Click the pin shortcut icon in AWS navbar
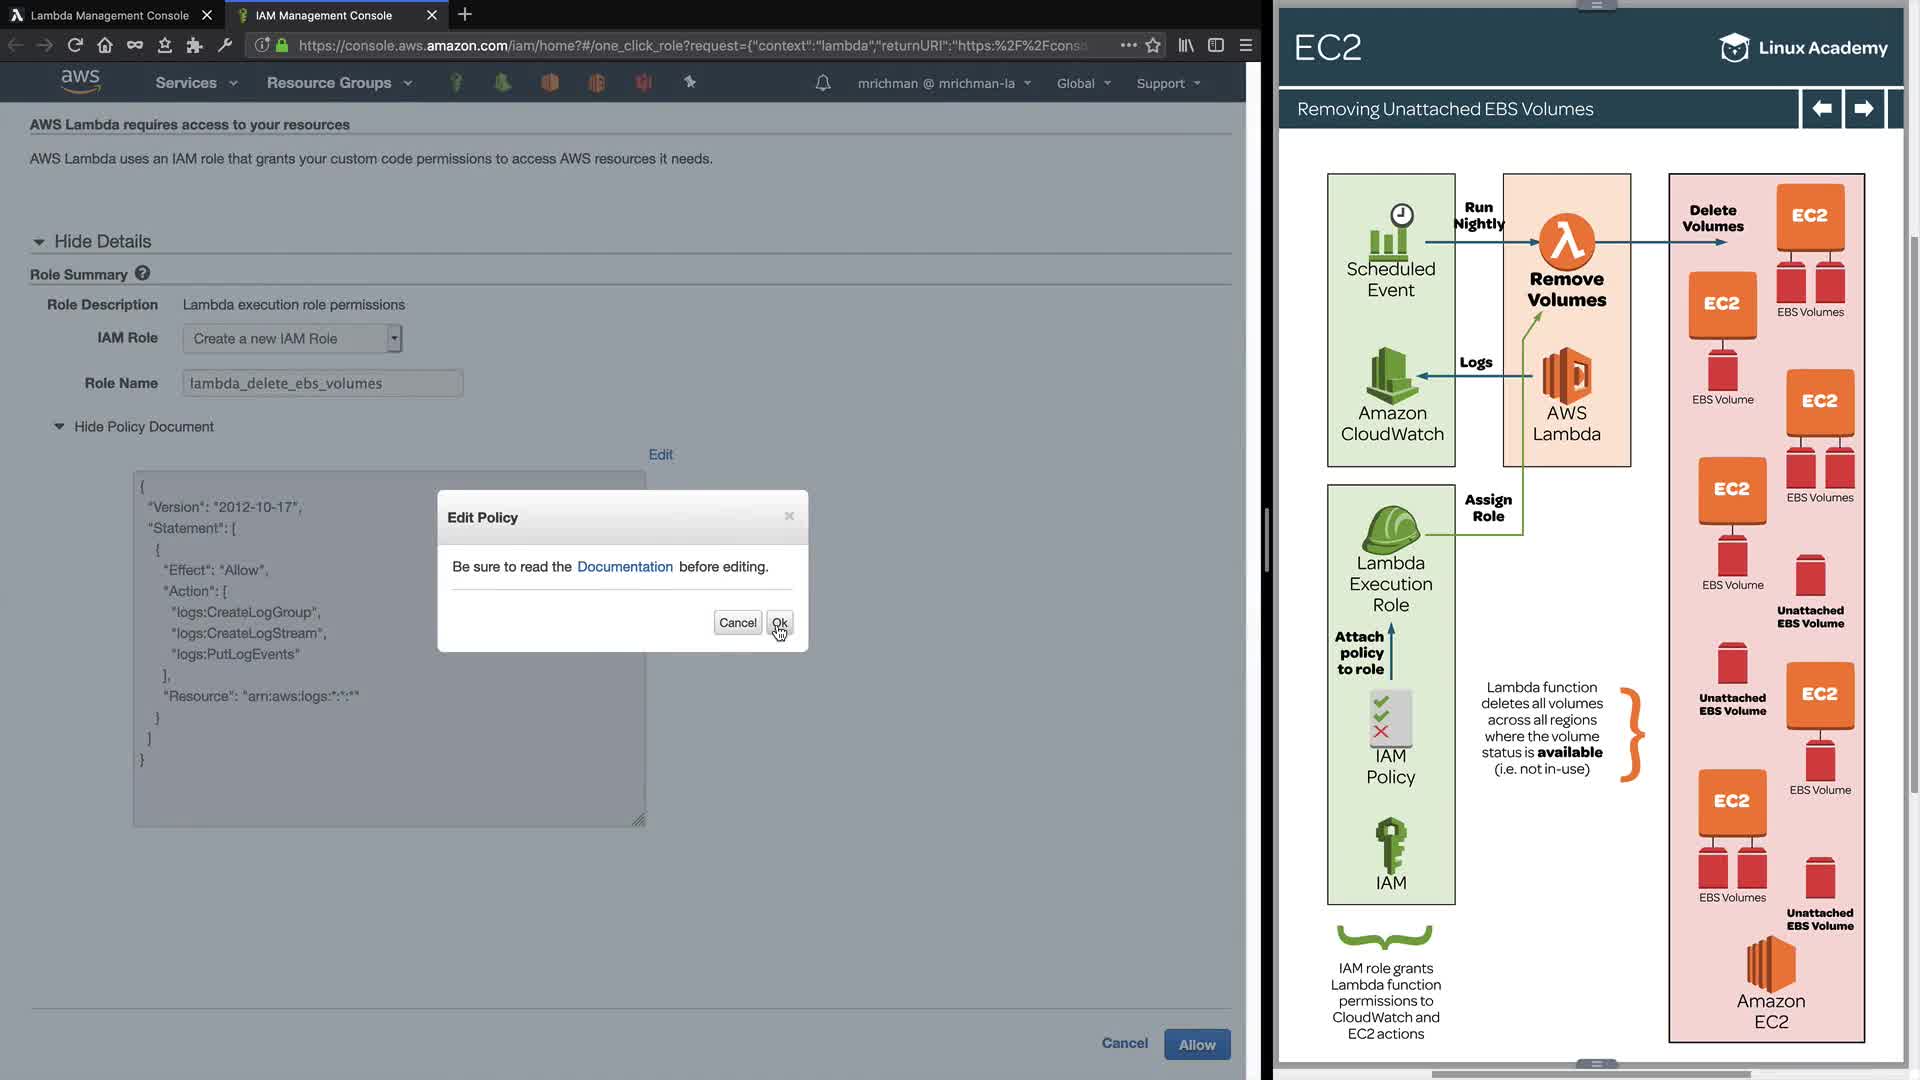The height and width of the screenshot is (1080, 1920). point(690,82)
